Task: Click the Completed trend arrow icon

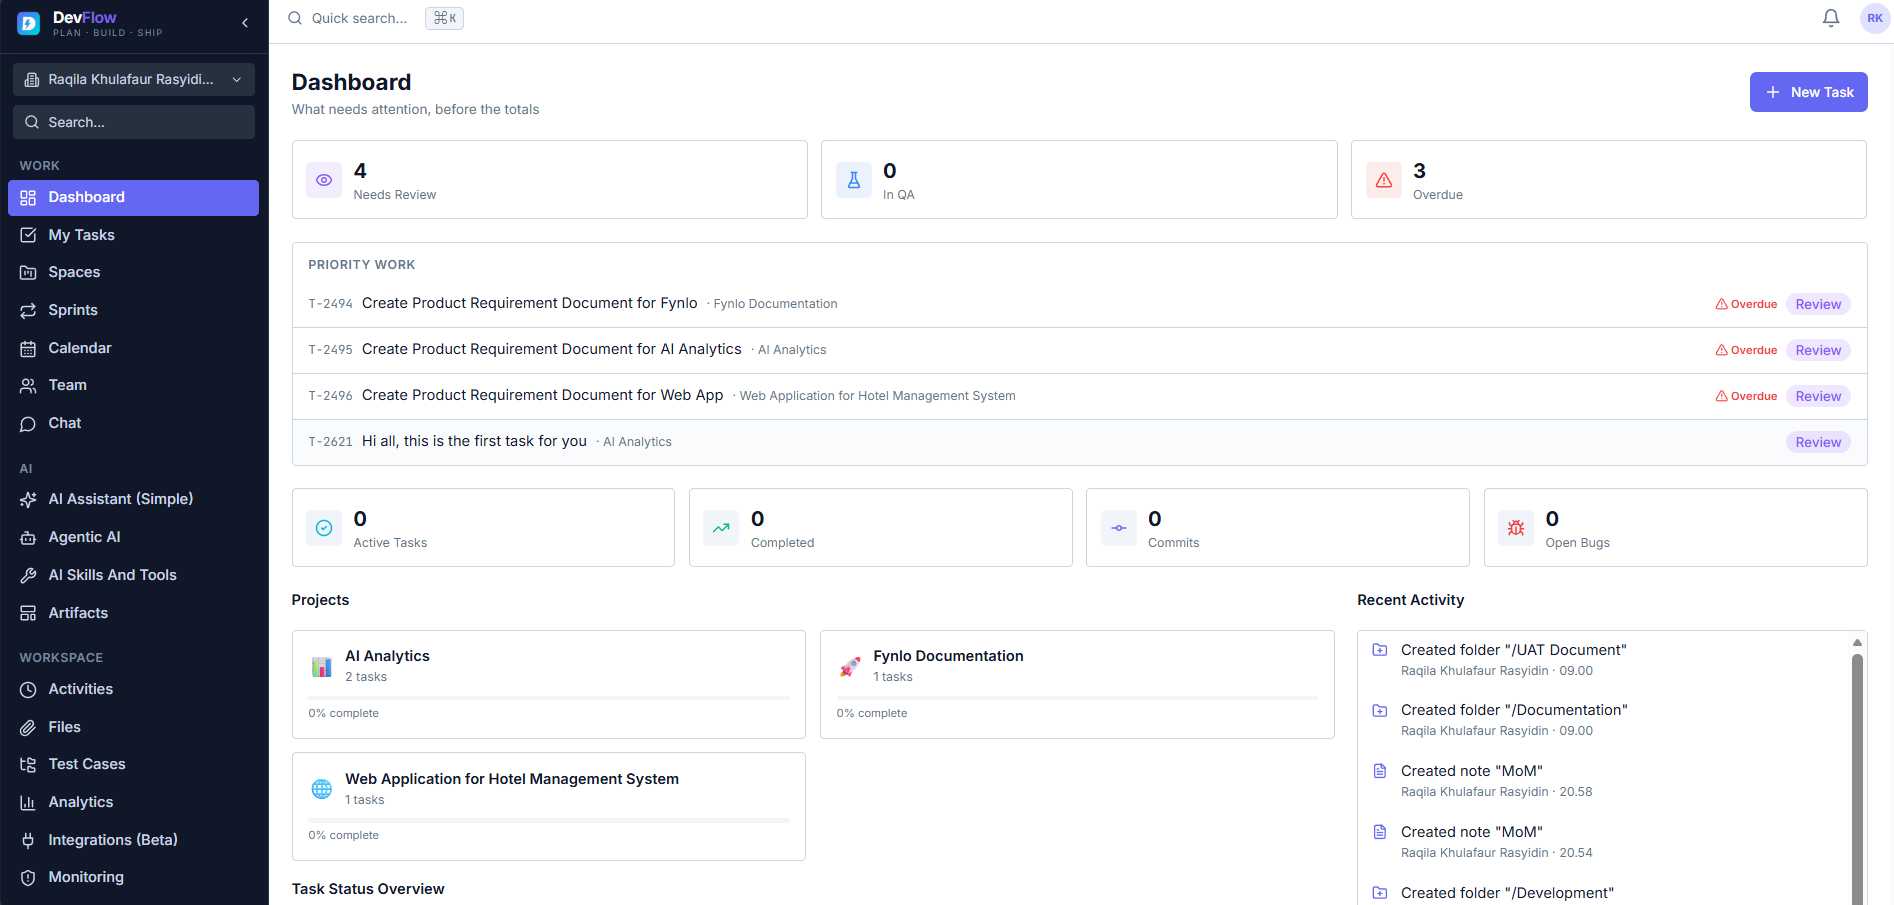Action: click(x=721, y=528)
